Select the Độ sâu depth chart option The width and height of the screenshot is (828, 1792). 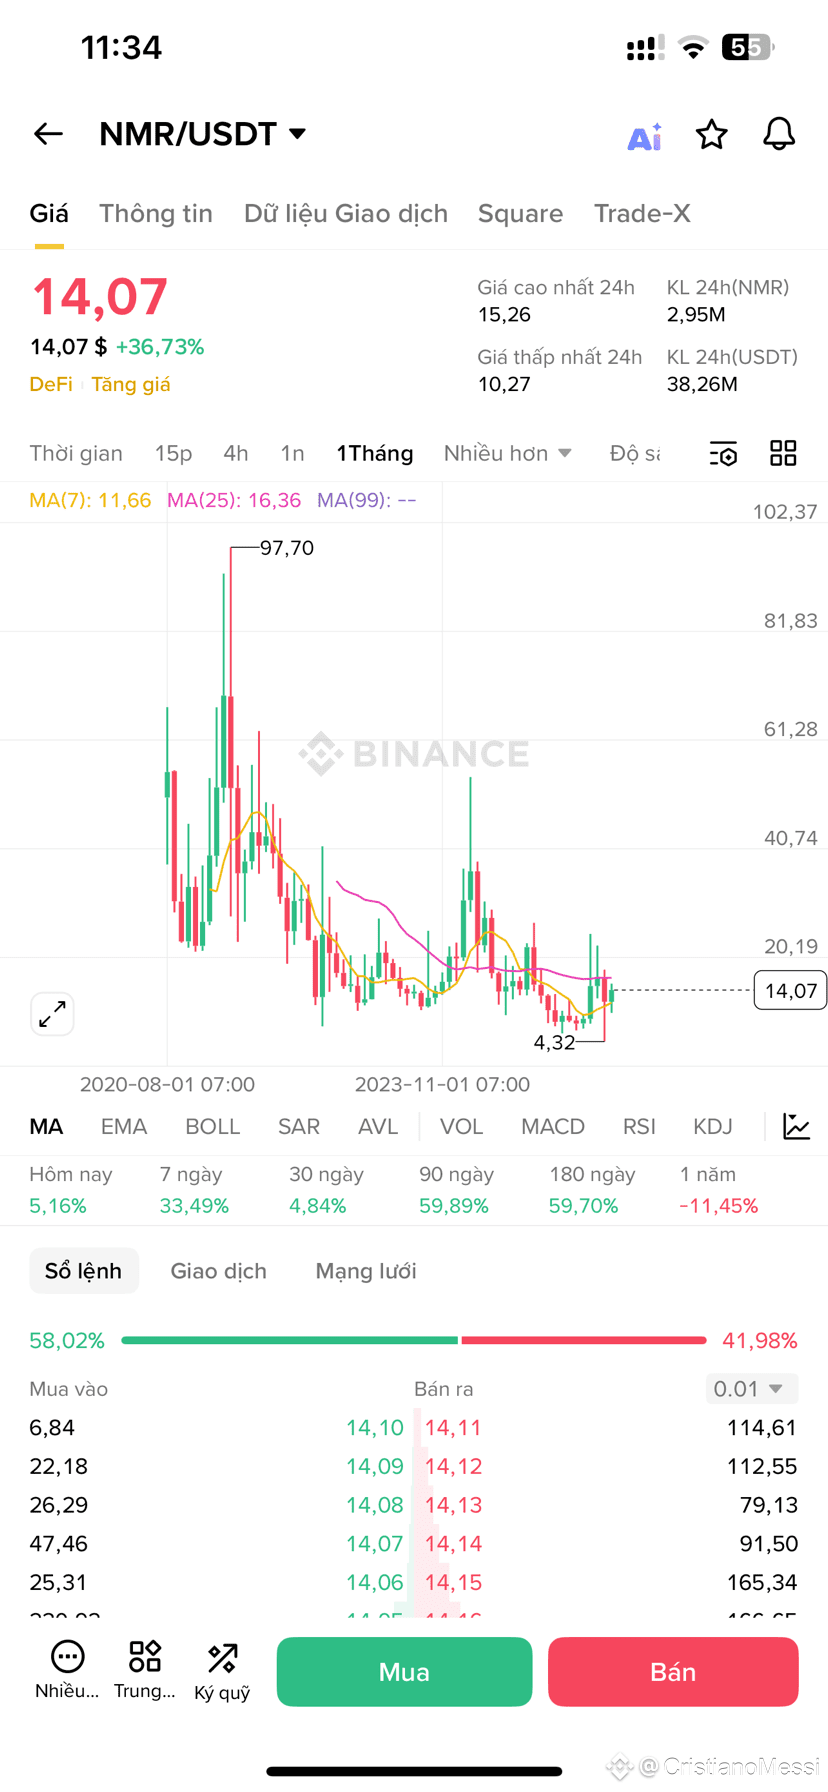635,453
